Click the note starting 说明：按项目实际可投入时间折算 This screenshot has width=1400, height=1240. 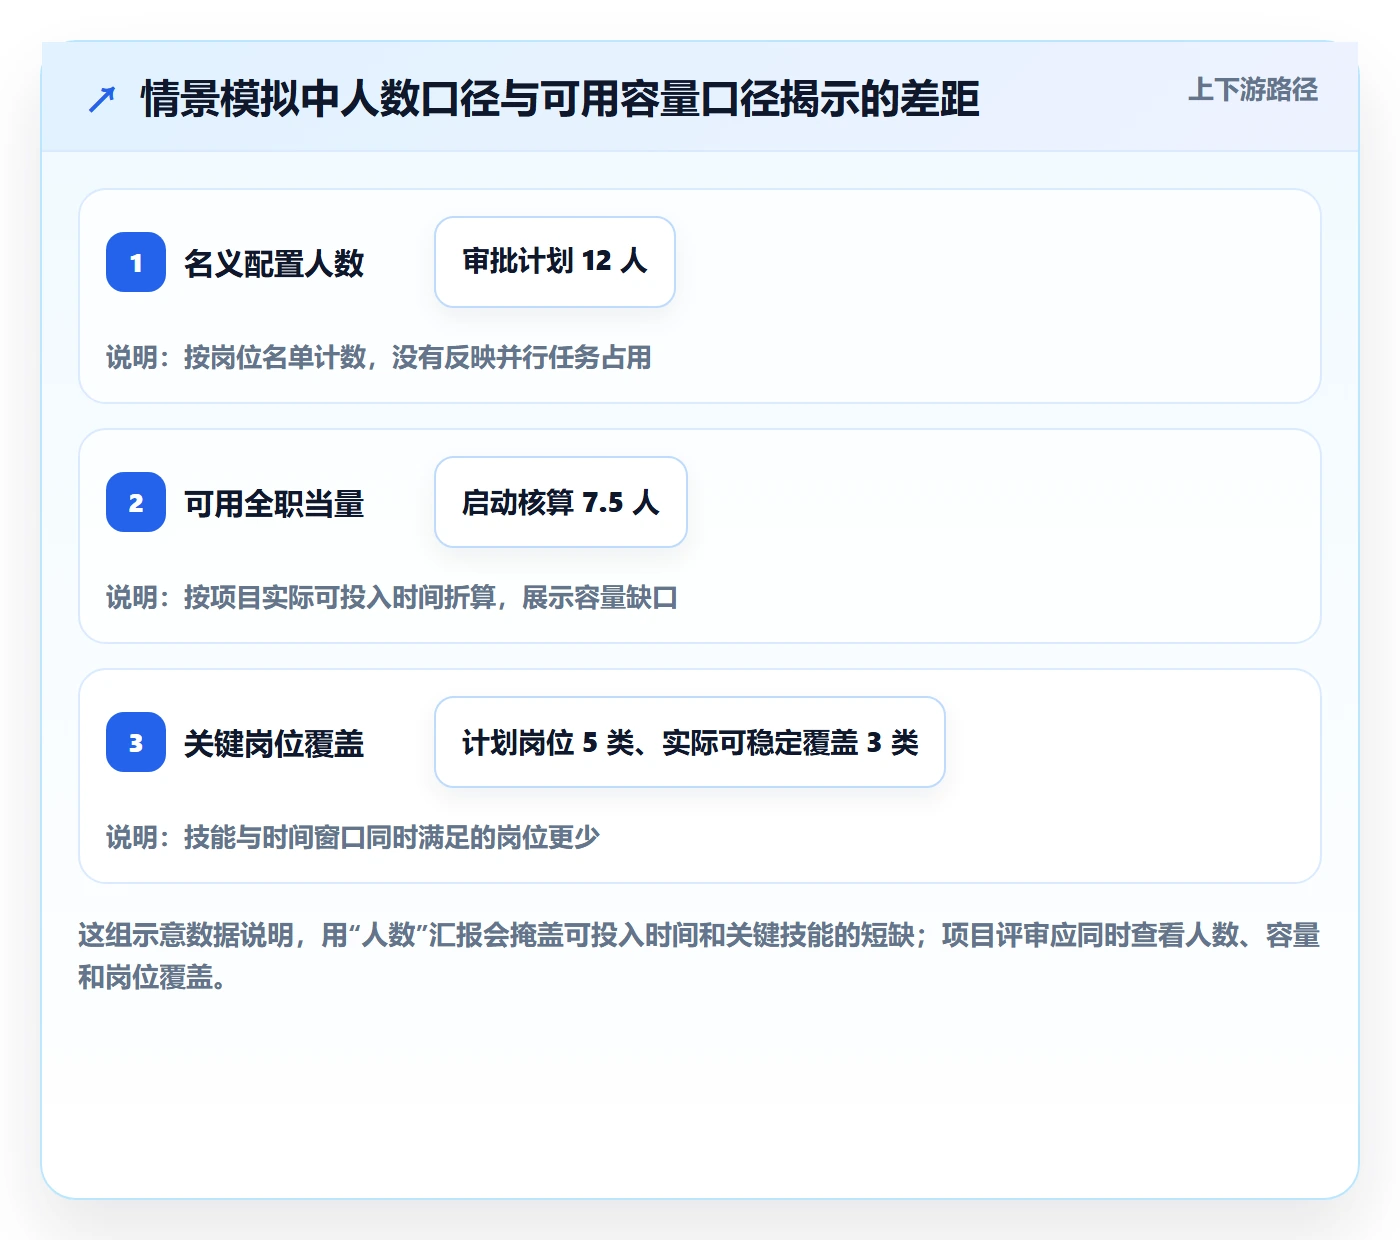pos(392,597)
